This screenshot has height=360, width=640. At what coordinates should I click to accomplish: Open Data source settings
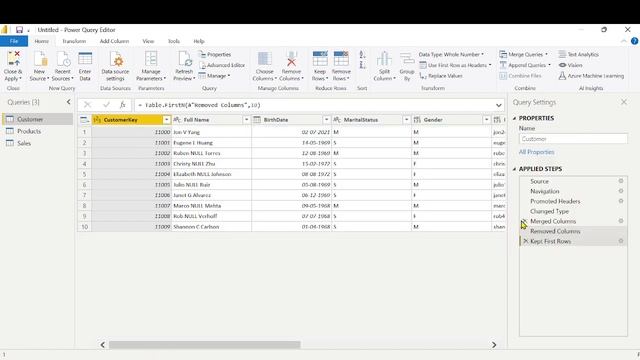(x=115, y=66)
